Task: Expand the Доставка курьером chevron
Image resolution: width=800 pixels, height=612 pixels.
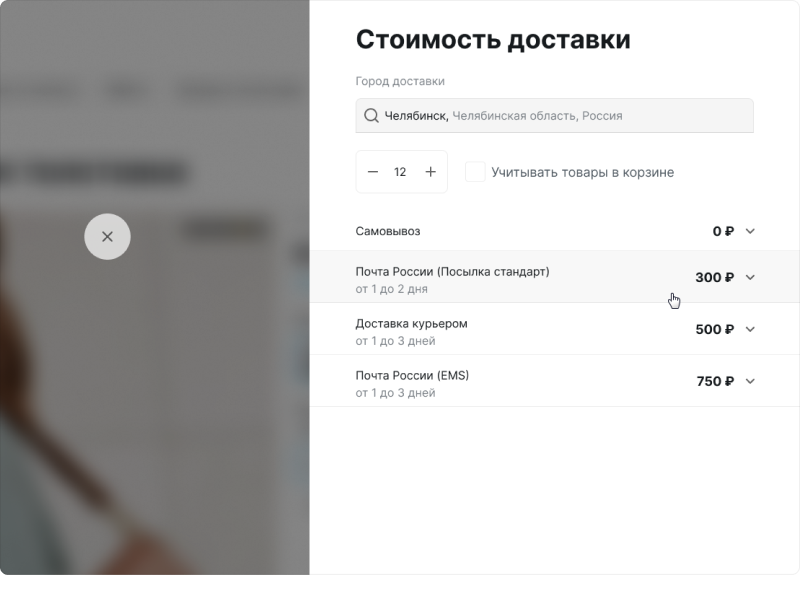Action: pyautogui.click(x=751, y=329)
